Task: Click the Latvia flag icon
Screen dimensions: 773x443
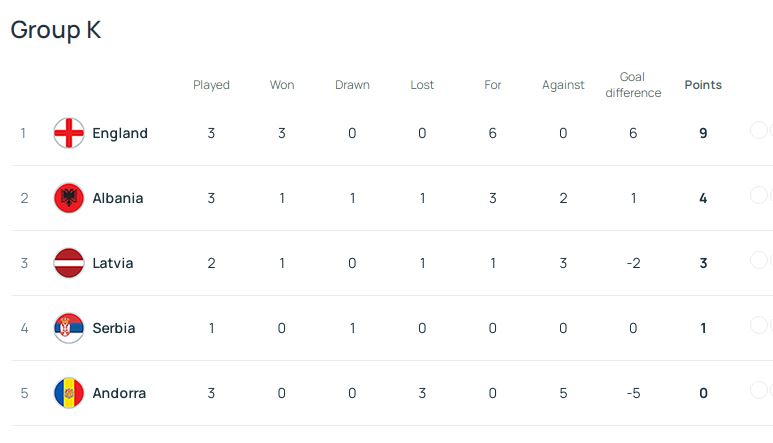Action: coord(69,263)
